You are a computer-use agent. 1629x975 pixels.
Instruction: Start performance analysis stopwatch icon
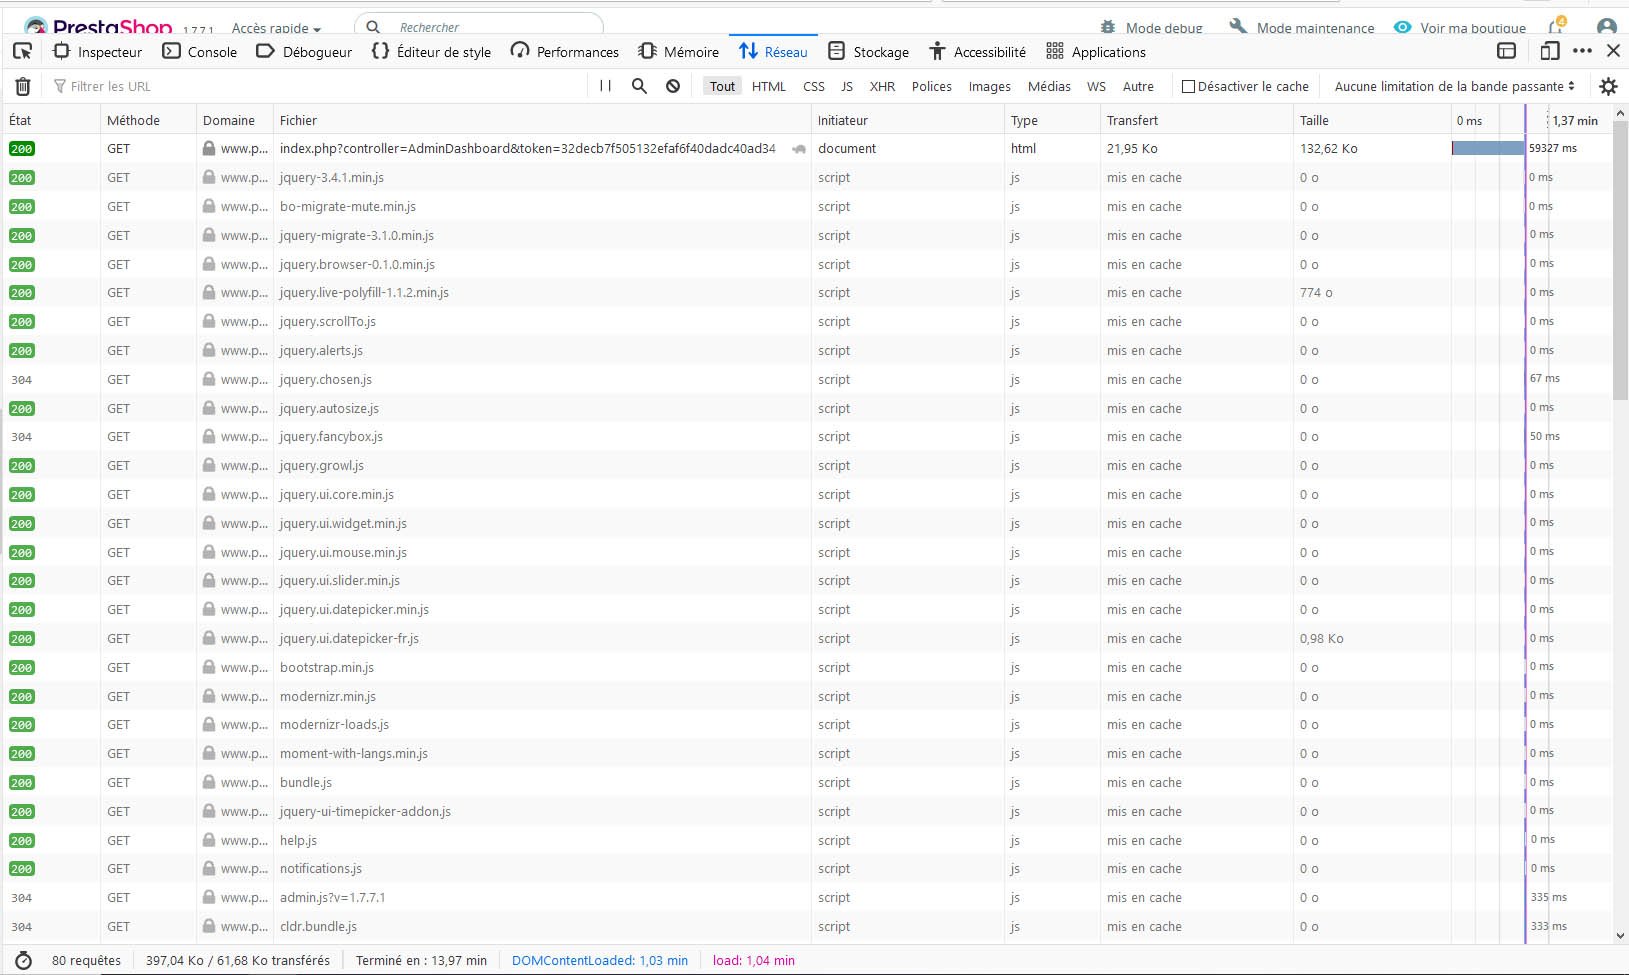pyautogui.click(x=24, y=960)
